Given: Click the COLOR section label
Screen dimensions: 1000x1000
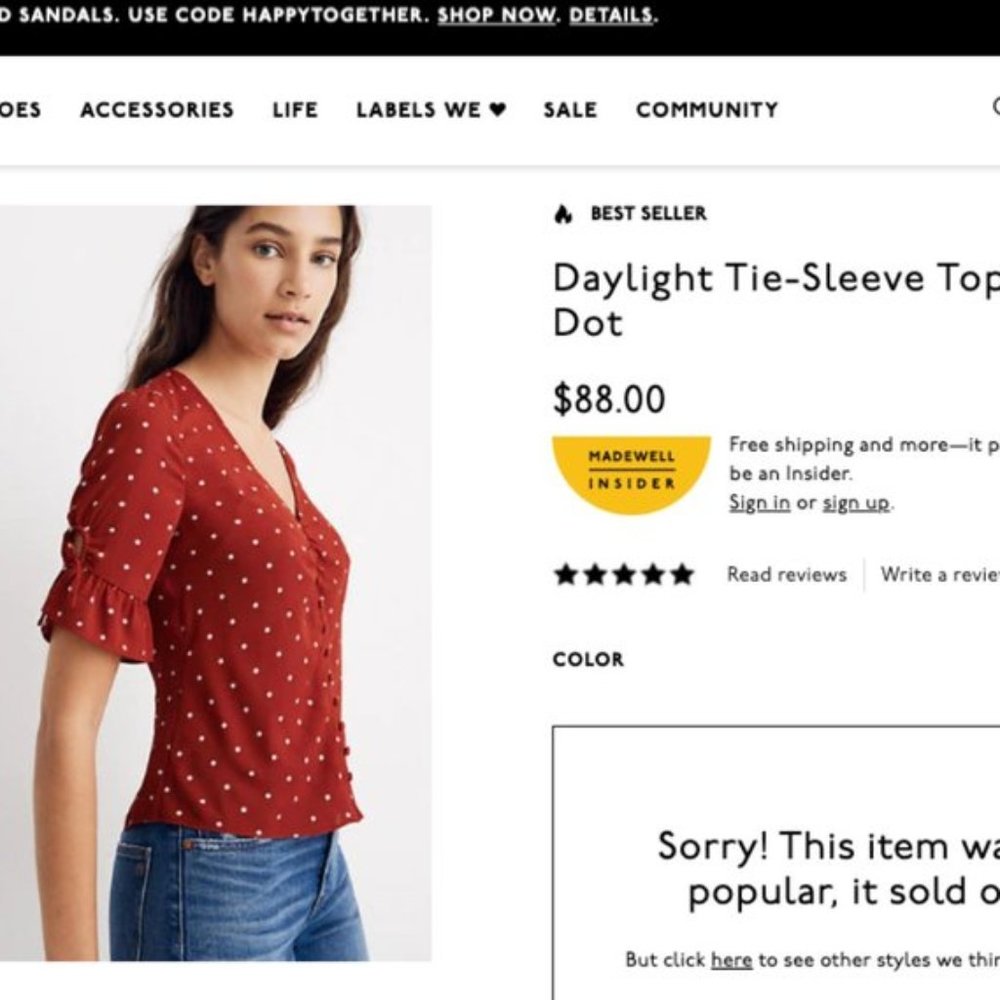Looking at the screenshot, I should [587, 659].
